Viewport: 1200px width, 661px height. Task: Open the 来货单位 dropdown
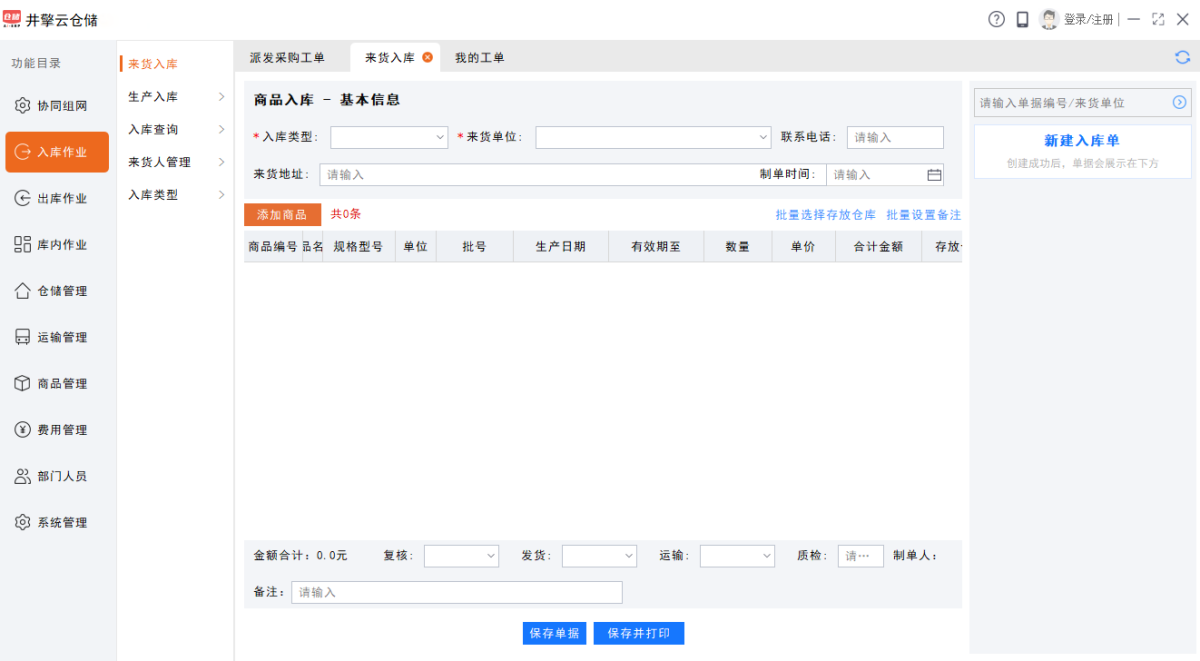coord(653,137)
